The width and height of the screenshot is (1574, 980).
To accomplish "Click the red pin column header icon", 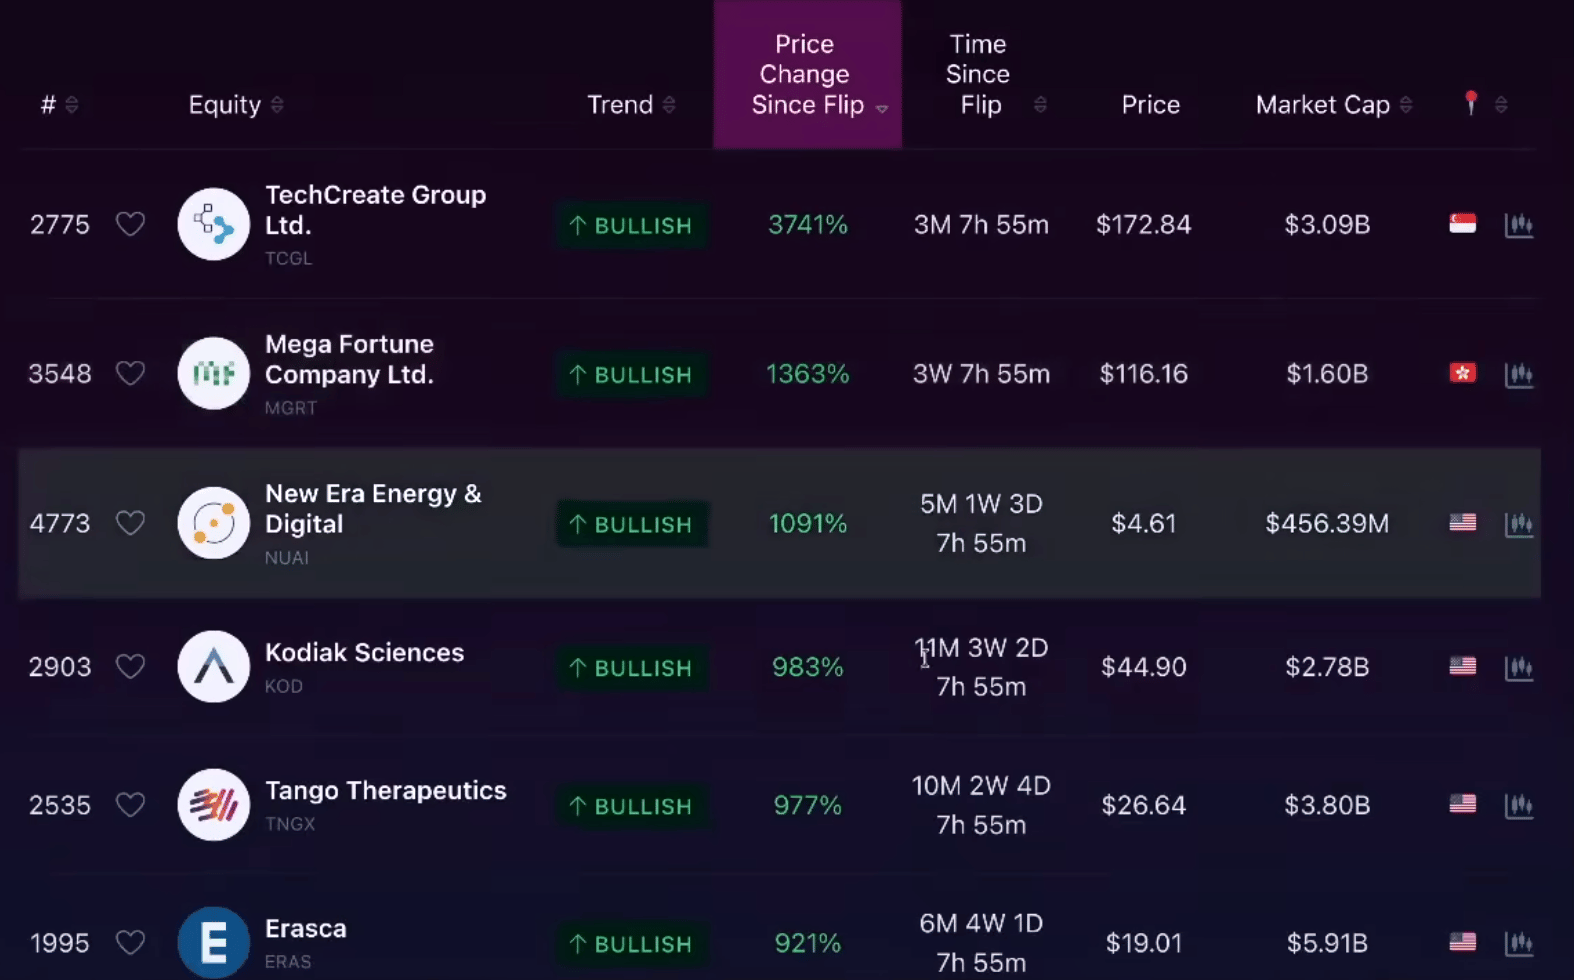I will [1470, 103].
